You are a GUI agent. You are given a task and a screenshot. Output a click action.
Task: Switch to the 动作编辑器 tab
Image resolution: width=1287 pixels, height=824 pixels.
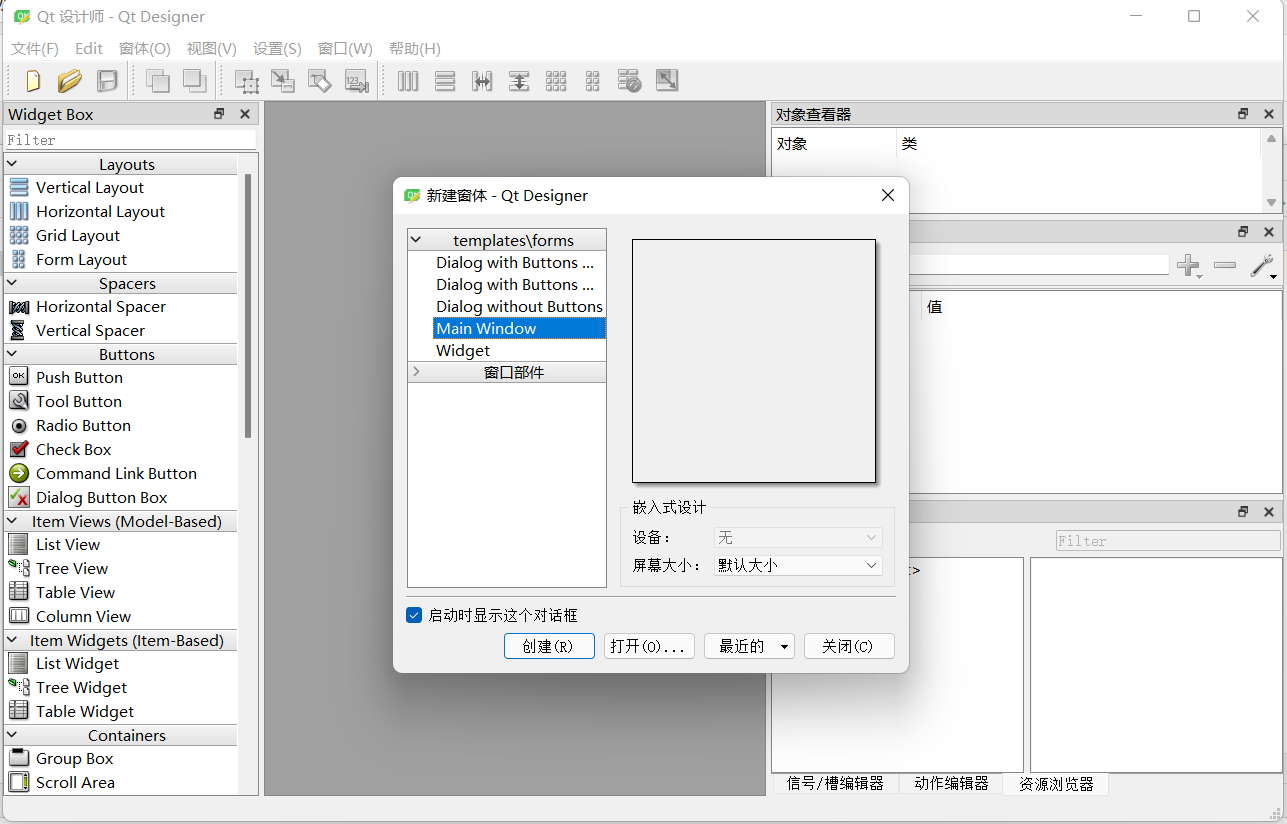[x=950, y=783]
